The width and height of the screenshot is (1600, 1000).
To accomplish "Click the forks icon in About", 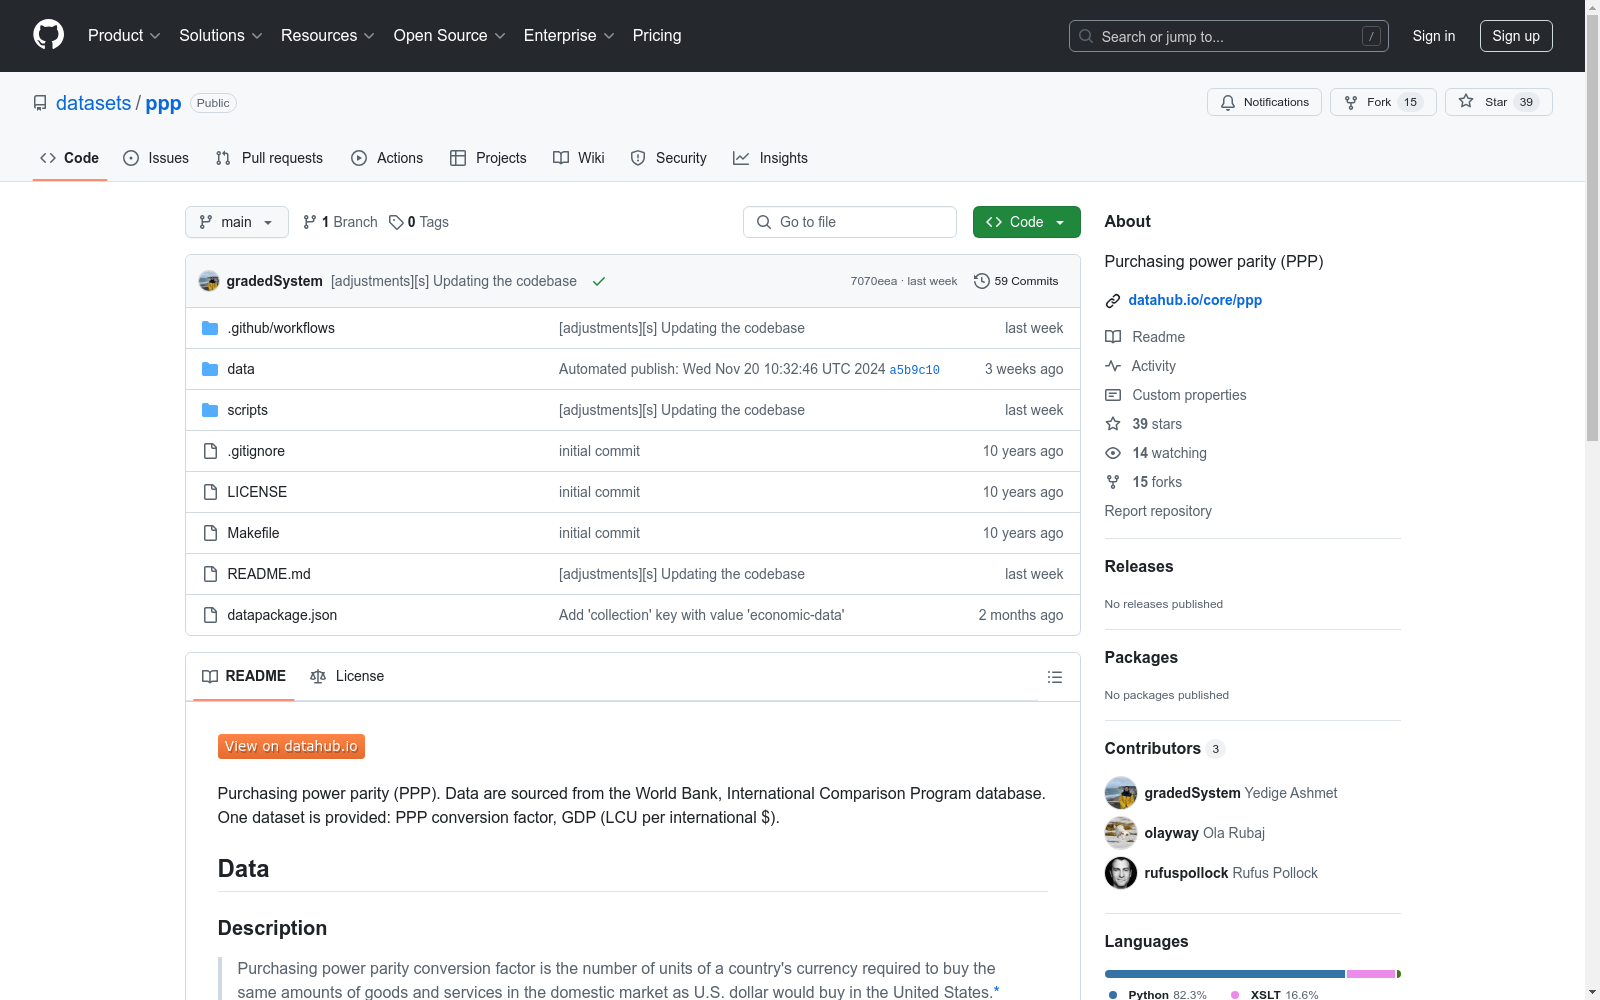I will 1113,482.
